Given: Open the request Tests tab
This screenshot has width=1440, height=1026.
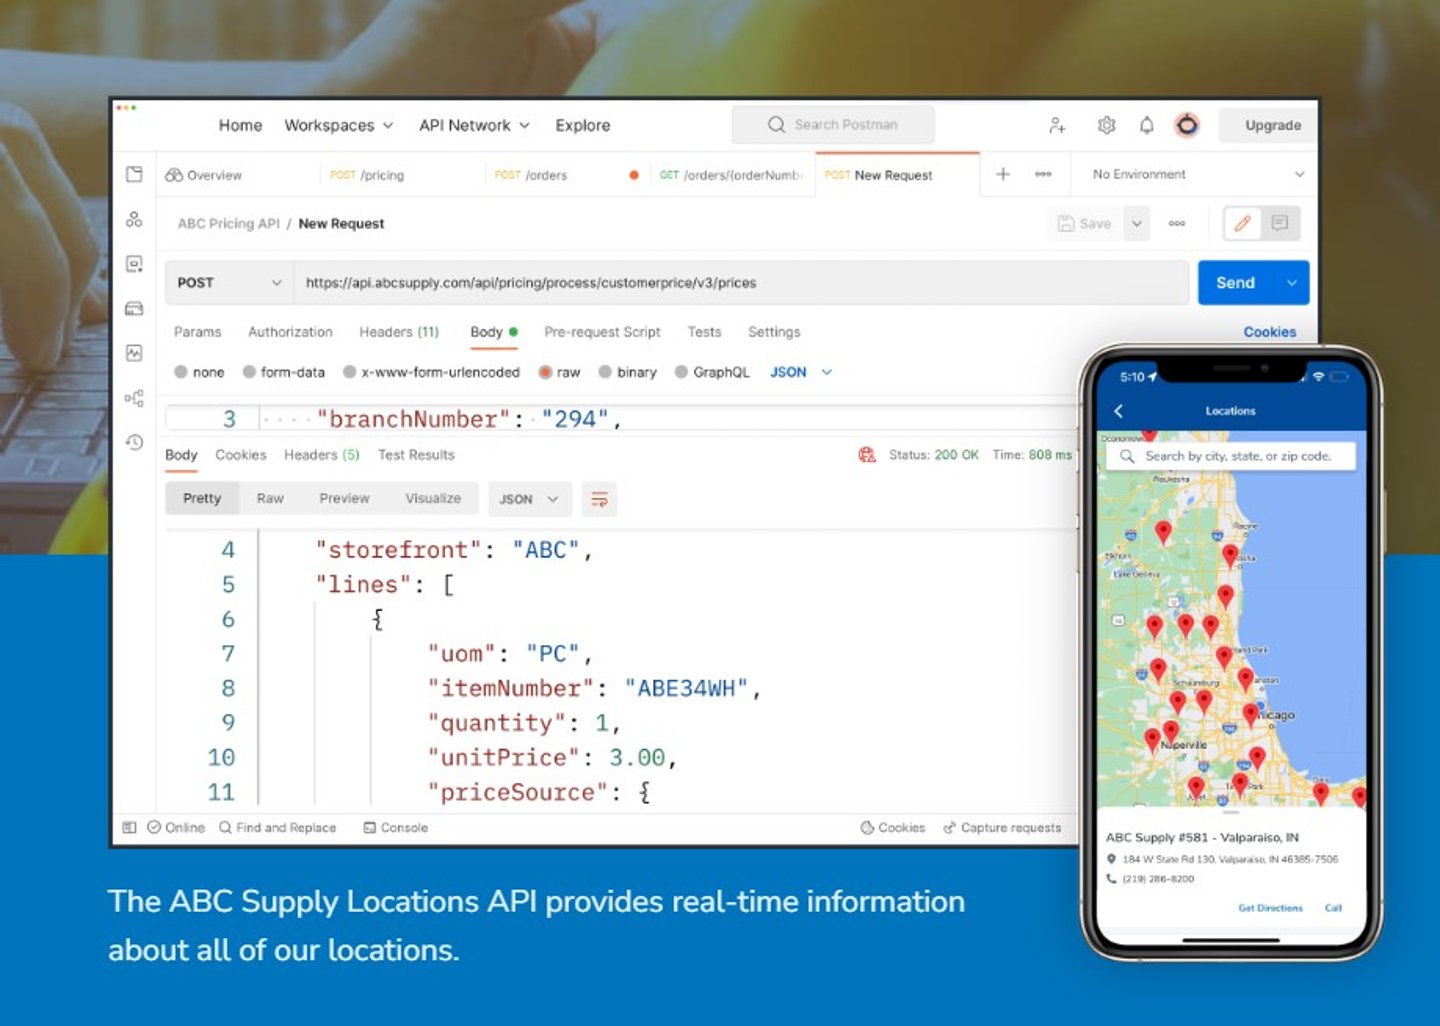Looking at the screenshot, I should (704, 332).
